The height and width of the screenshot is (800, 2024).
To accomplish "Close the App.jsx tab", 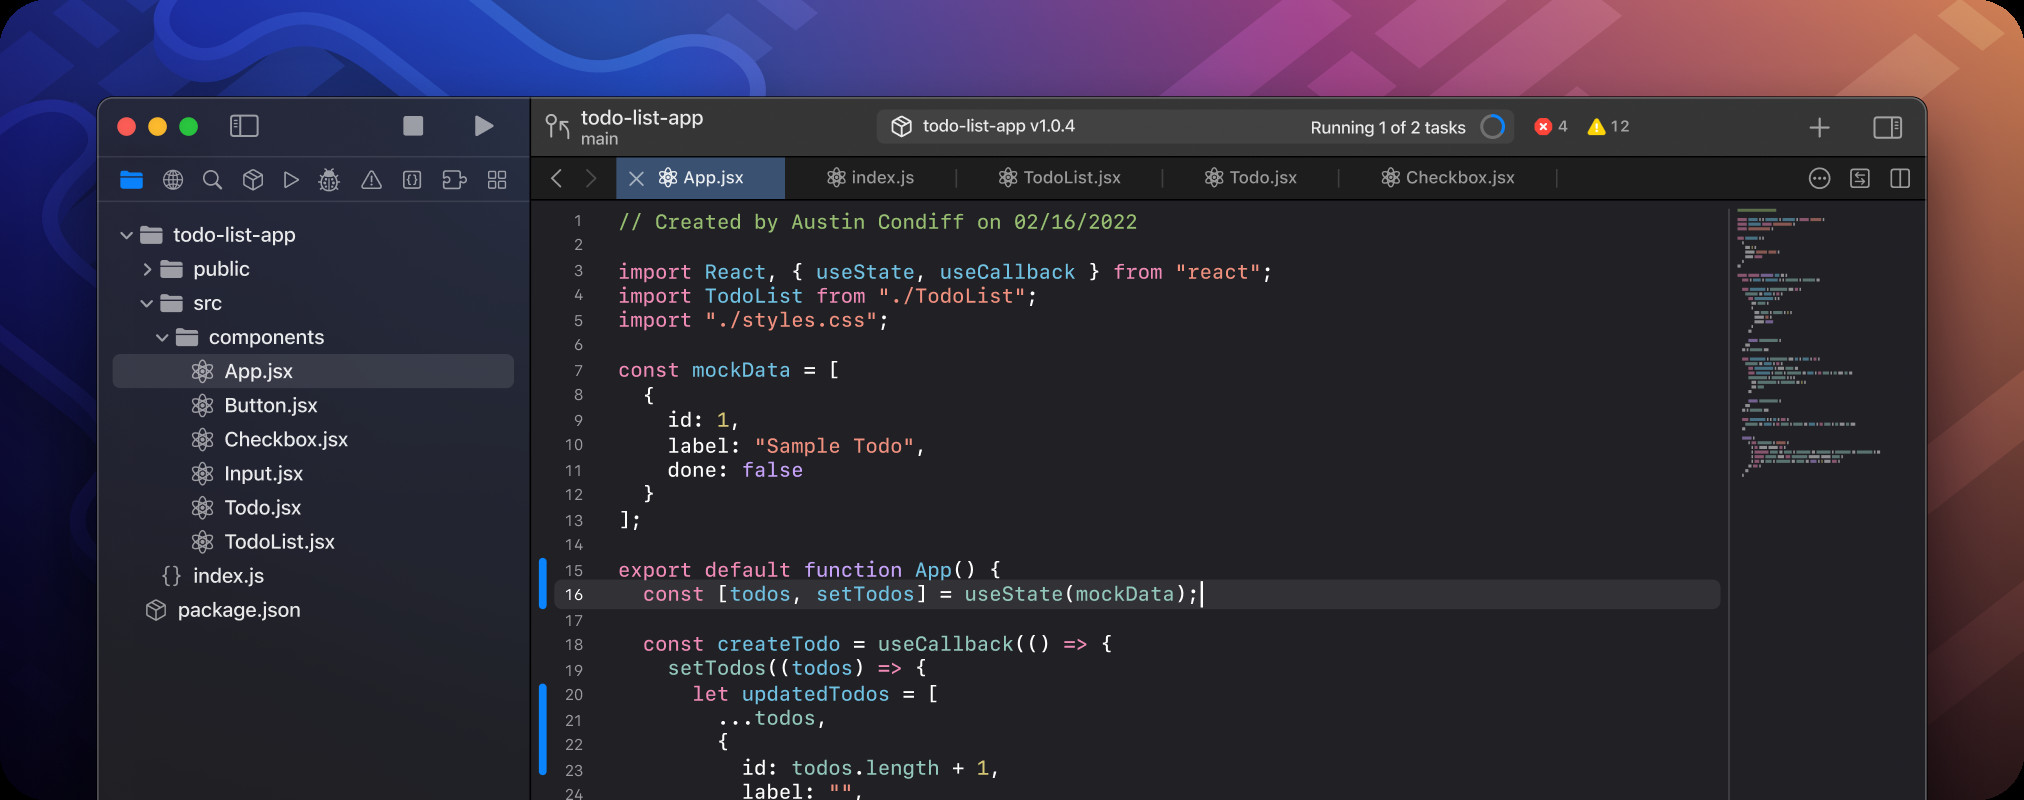I will (636, 178).
